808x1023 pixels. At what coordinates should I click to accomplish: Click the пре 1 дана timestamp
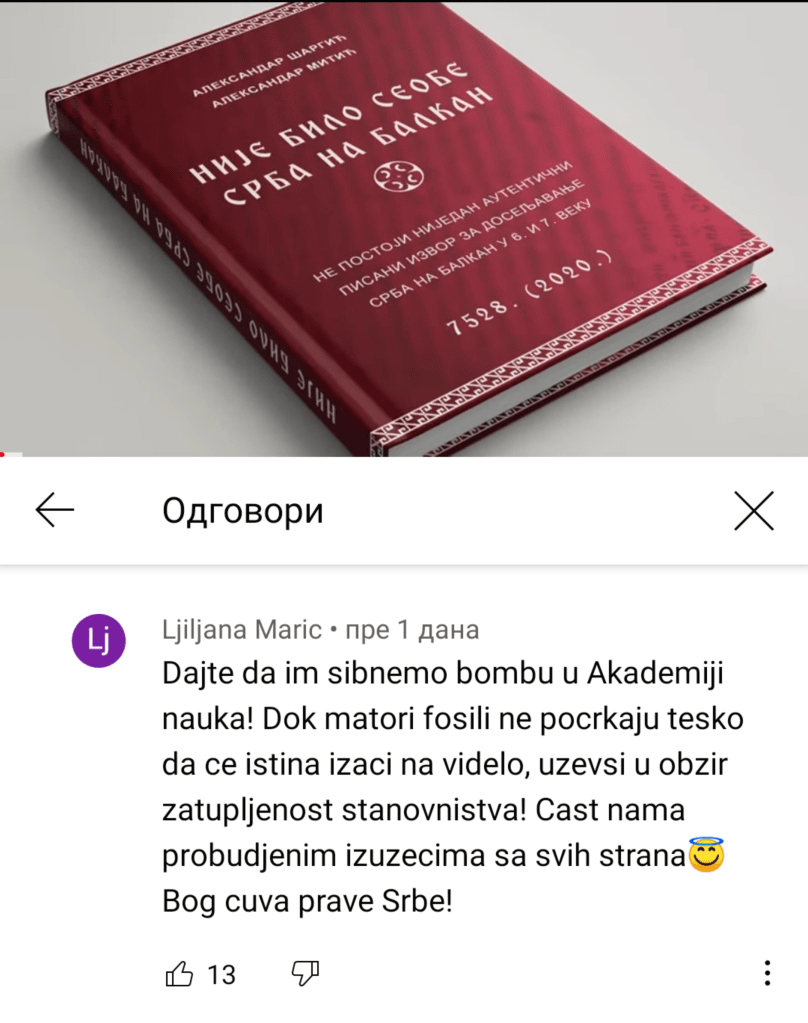[412, 630]
